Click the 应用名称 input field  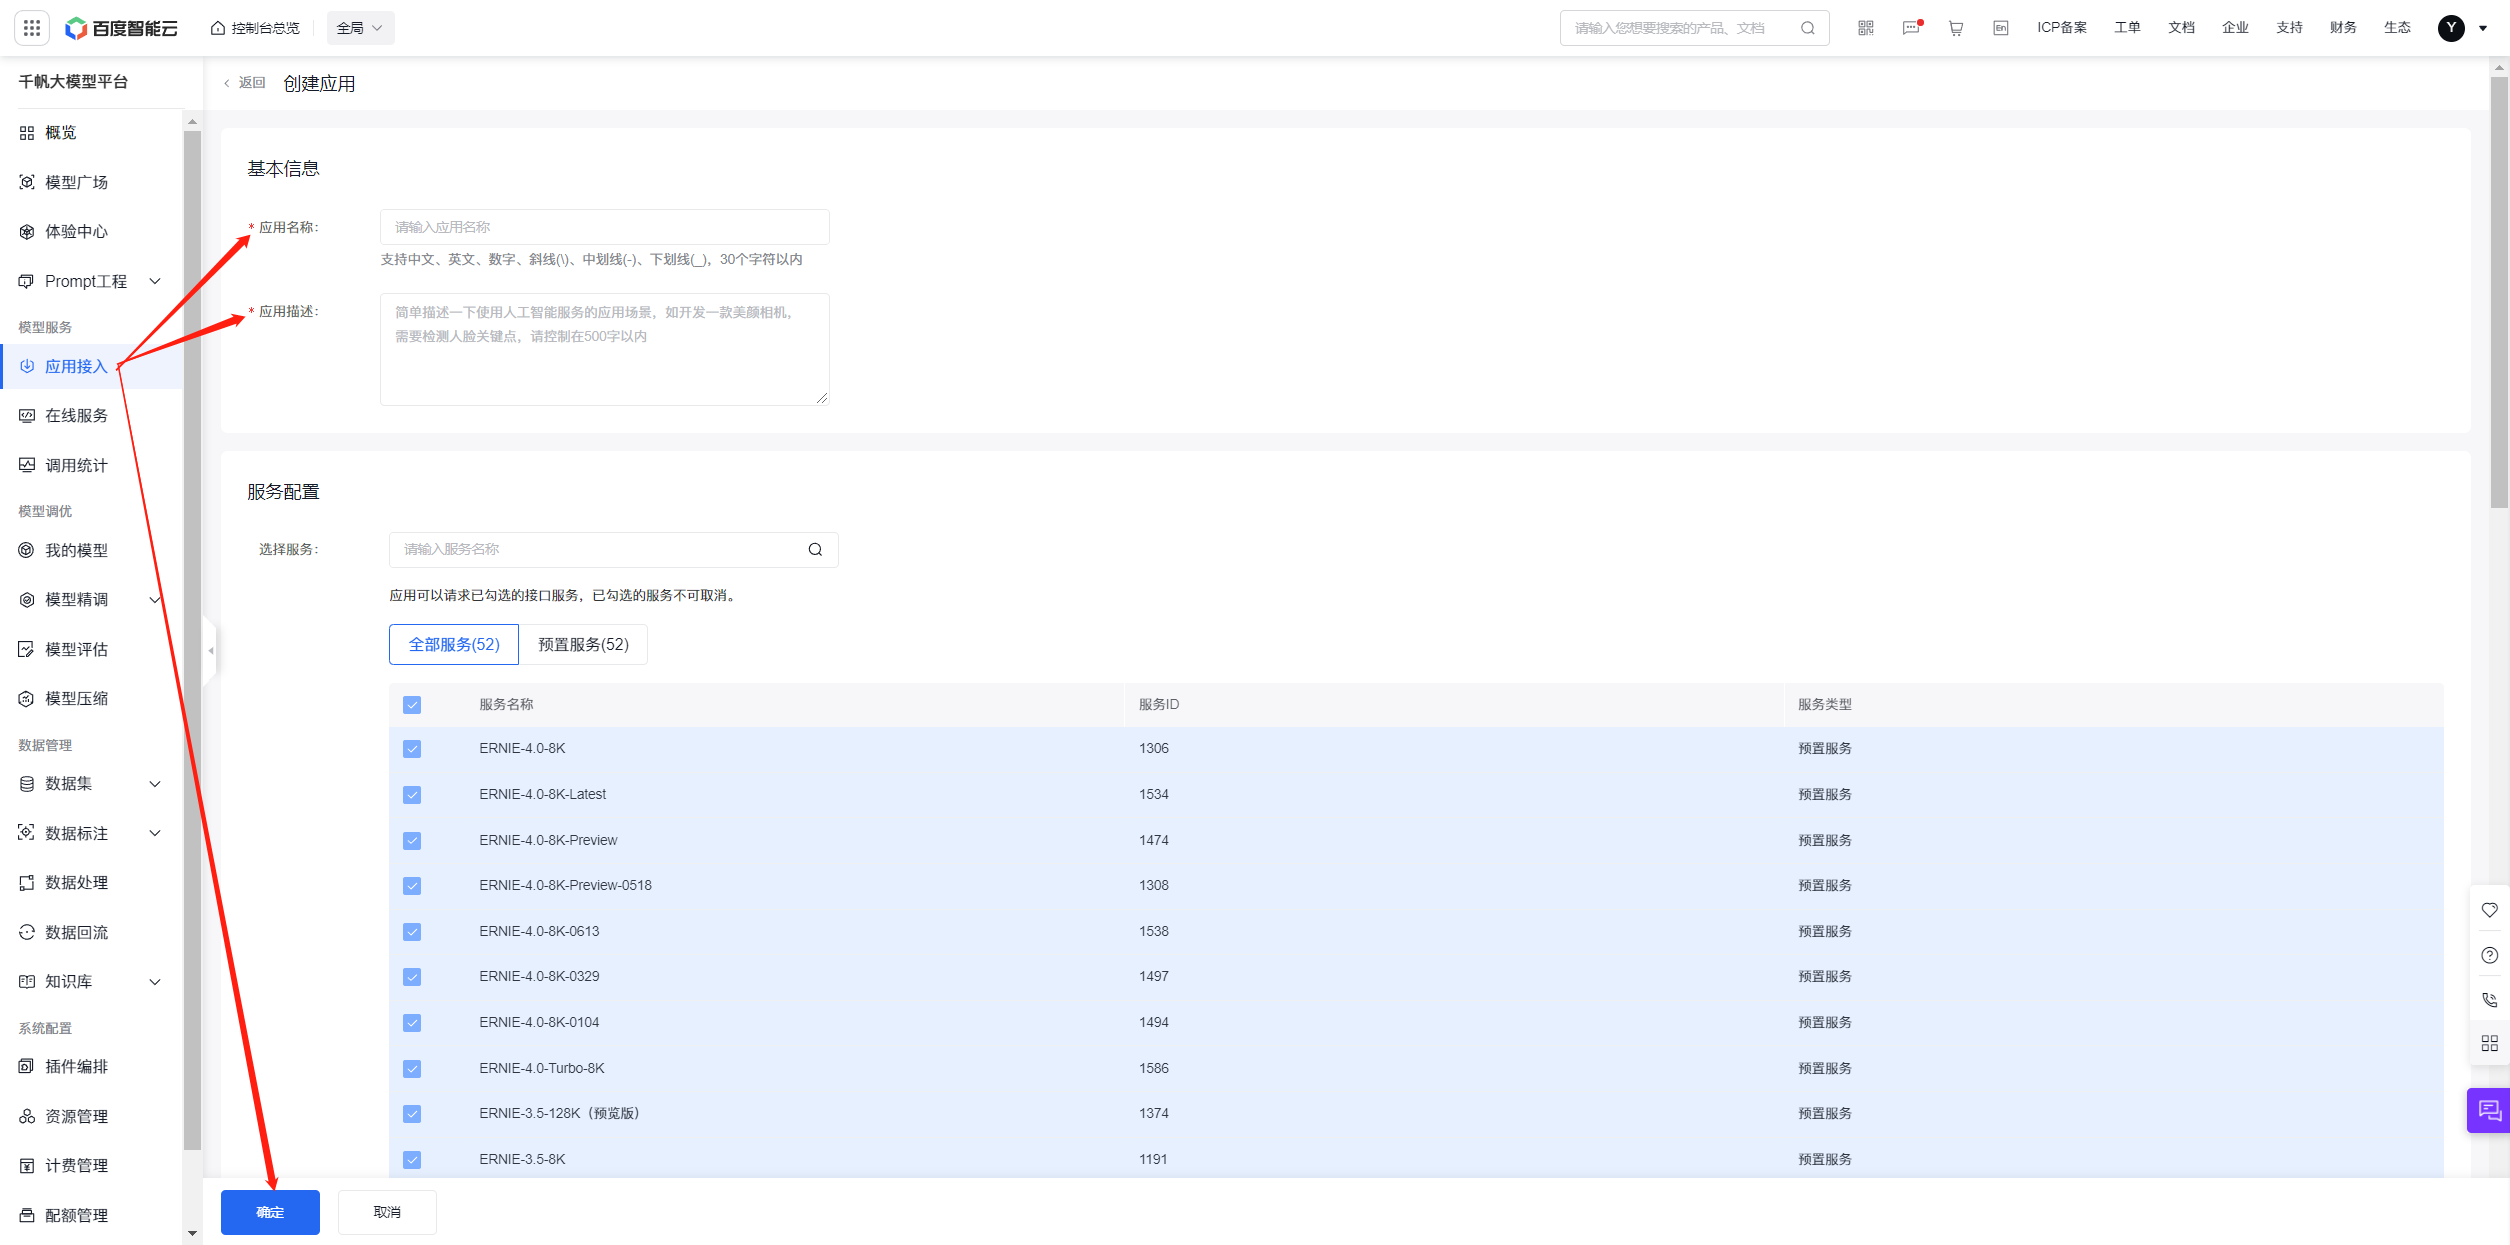pyautogui.click(x=605, y=227)
